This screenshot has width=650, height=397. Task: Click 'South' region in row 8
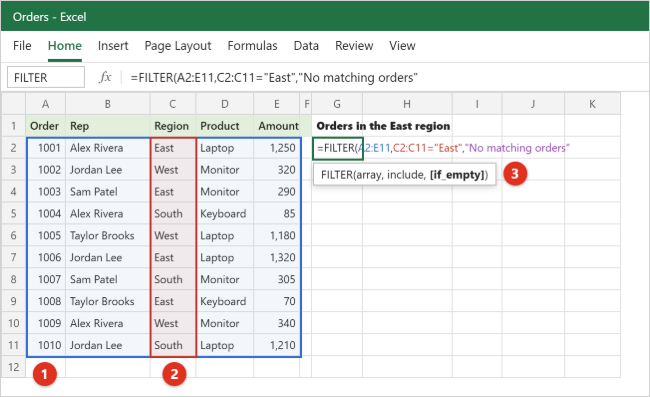[172, 279]
